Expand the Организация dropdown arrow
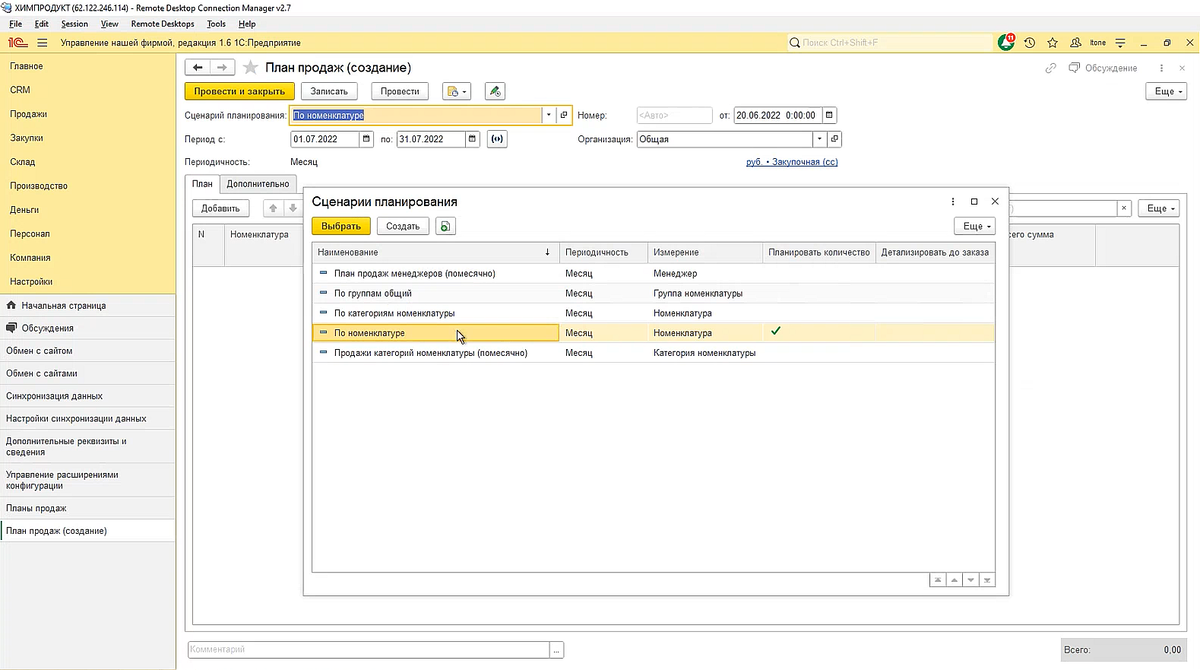This screenshot has width=1200, height=670. 821,139
